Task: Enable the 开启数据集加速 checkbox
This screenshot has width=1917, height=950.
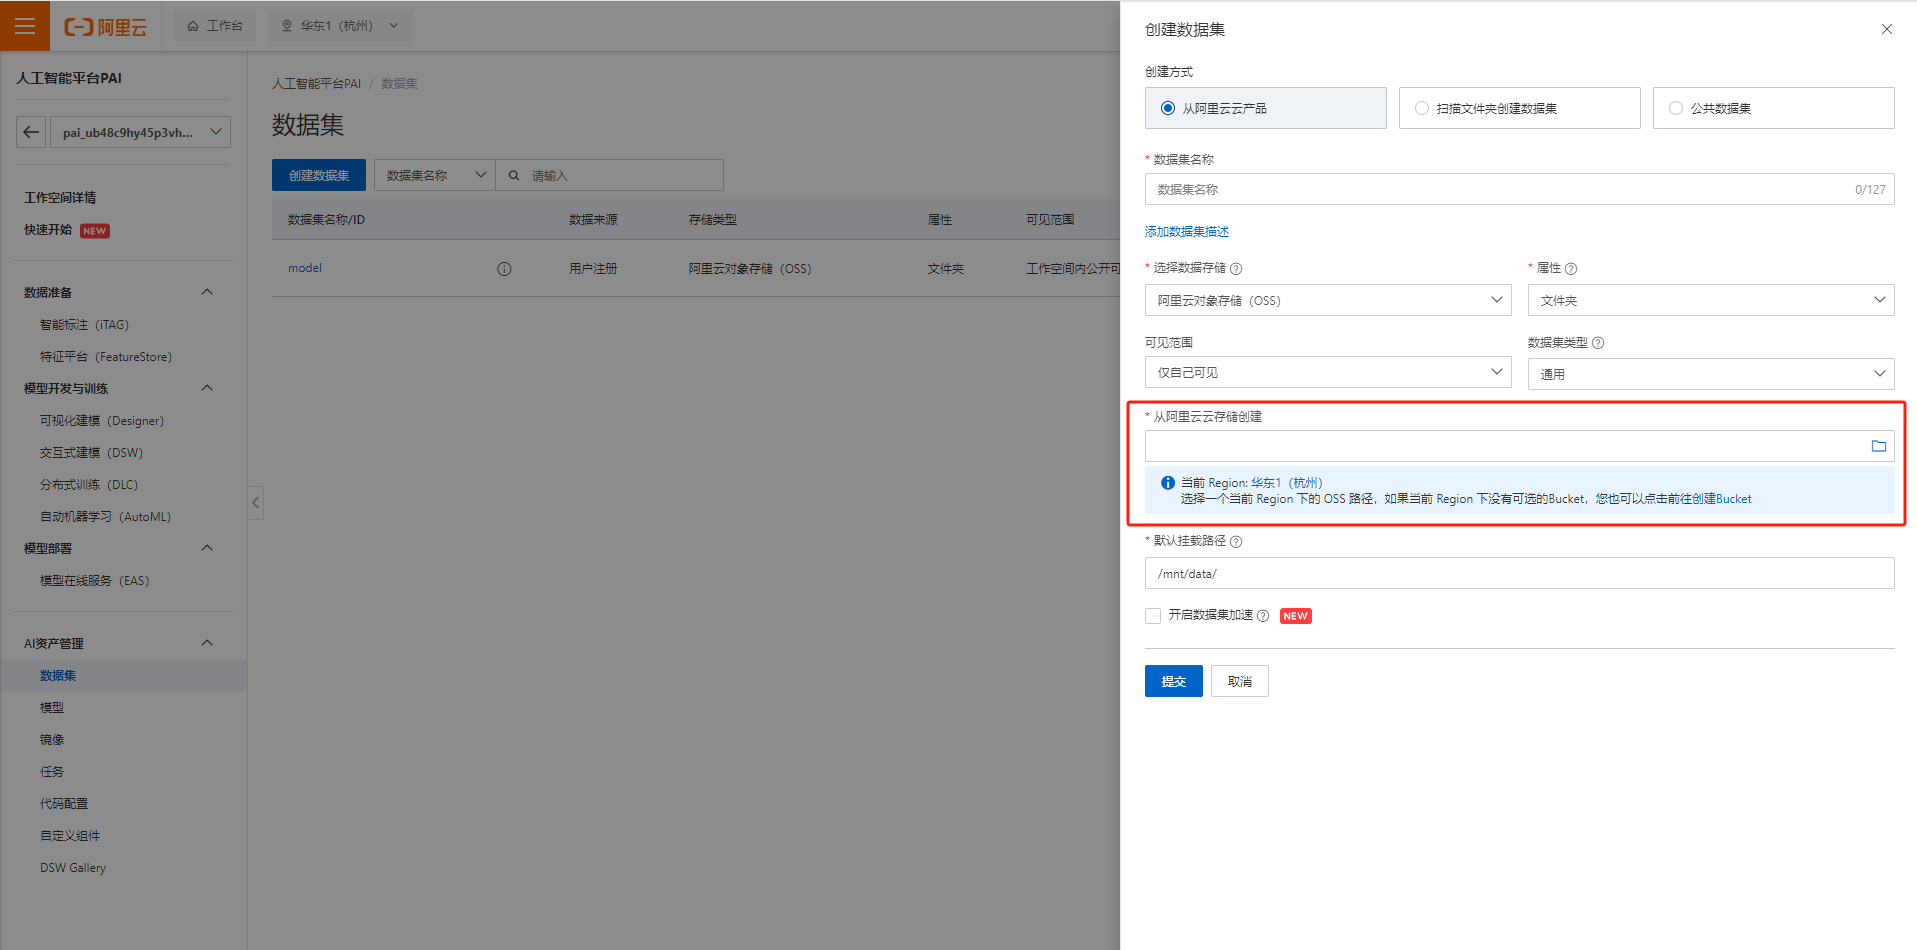Action: pos(1153,616)
